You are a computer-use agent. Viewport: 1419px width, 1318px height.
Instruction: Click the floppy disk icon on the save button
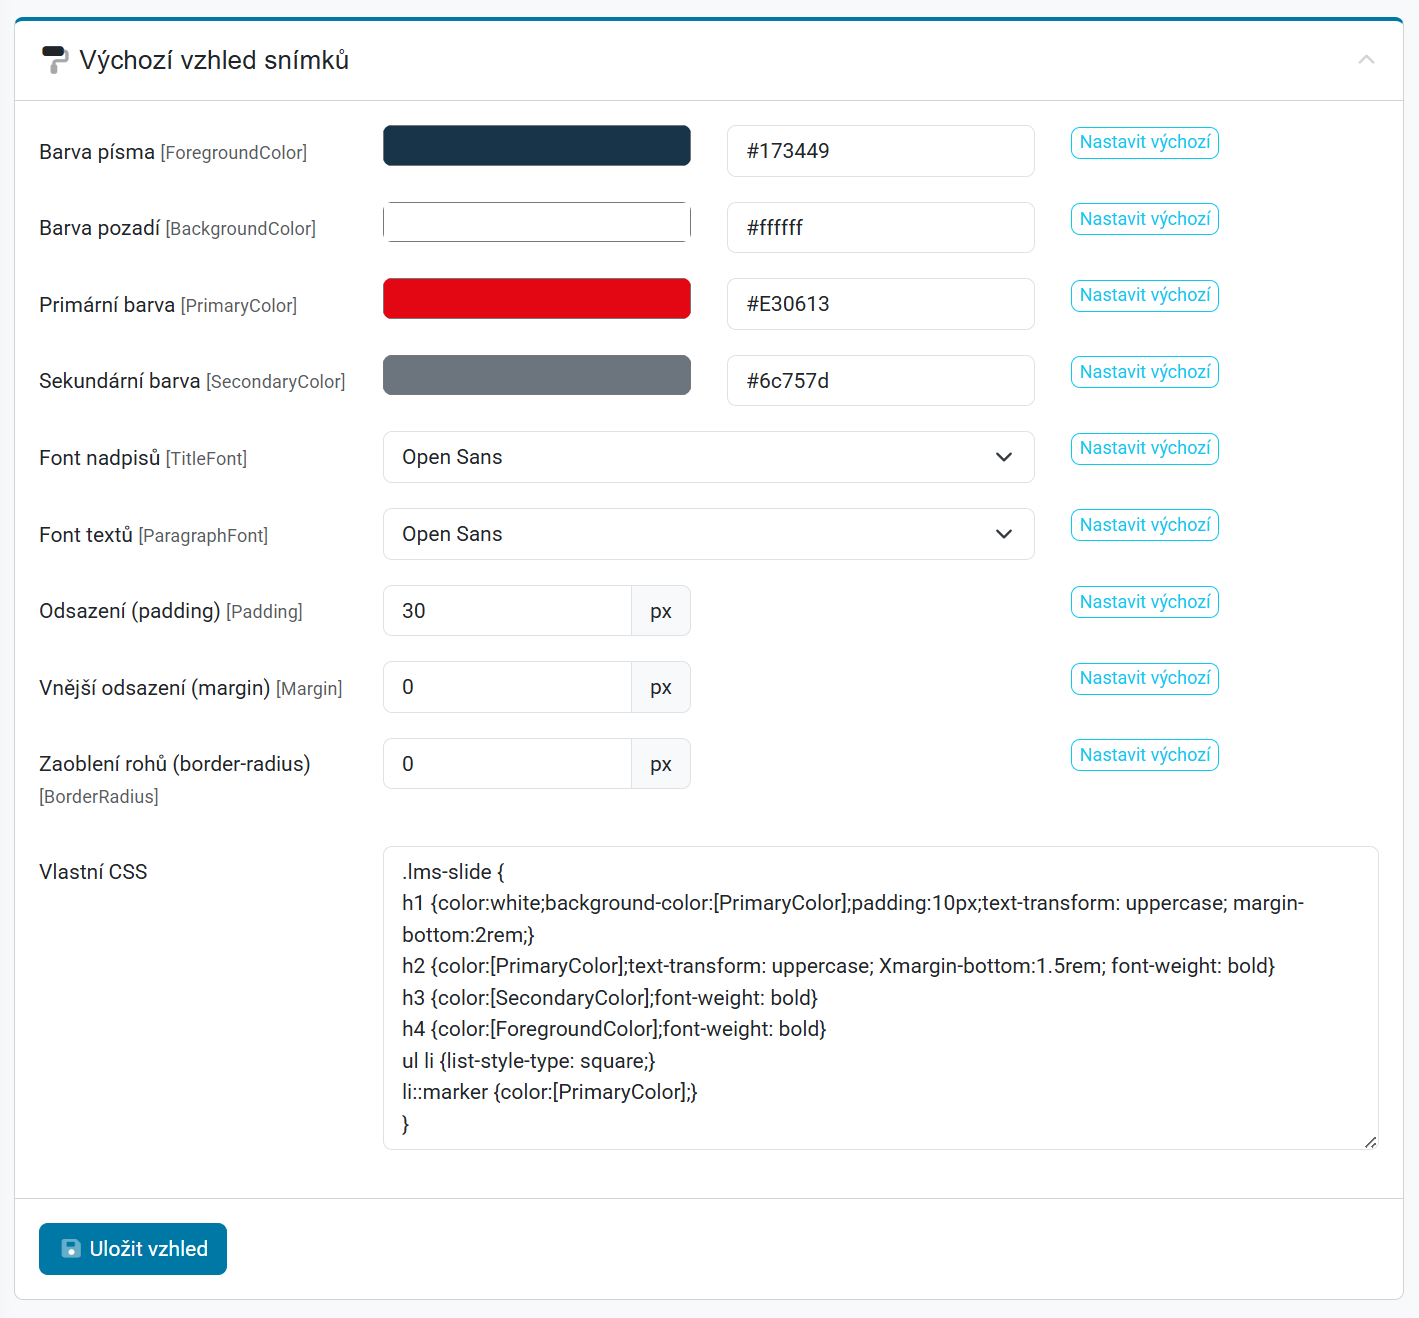click(x=71, y=1249)
